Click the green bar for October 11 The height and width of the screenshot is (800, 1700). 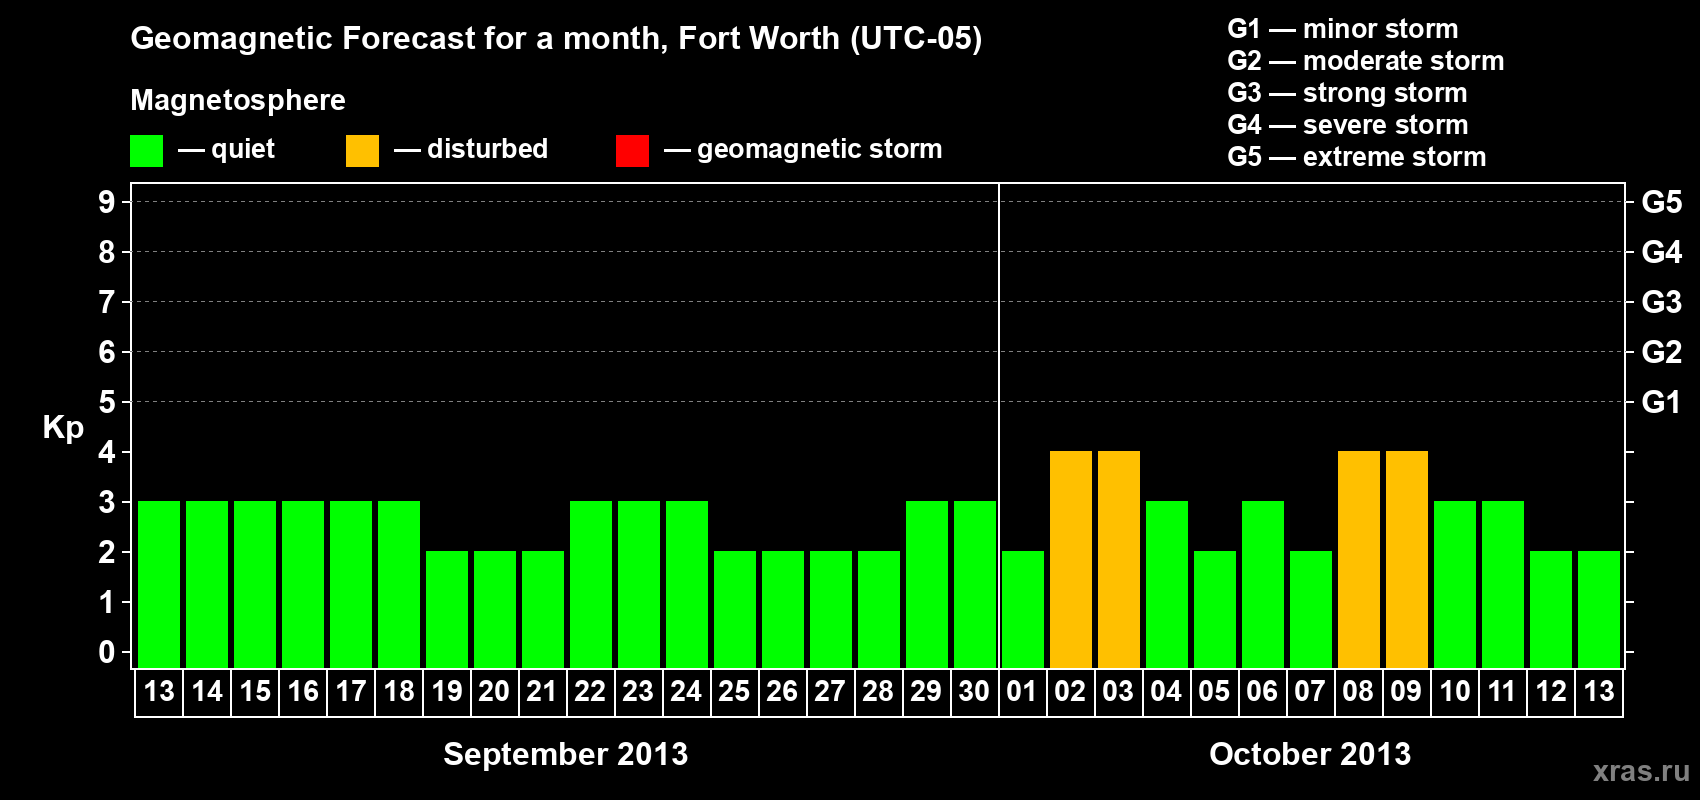point(1503,584)
